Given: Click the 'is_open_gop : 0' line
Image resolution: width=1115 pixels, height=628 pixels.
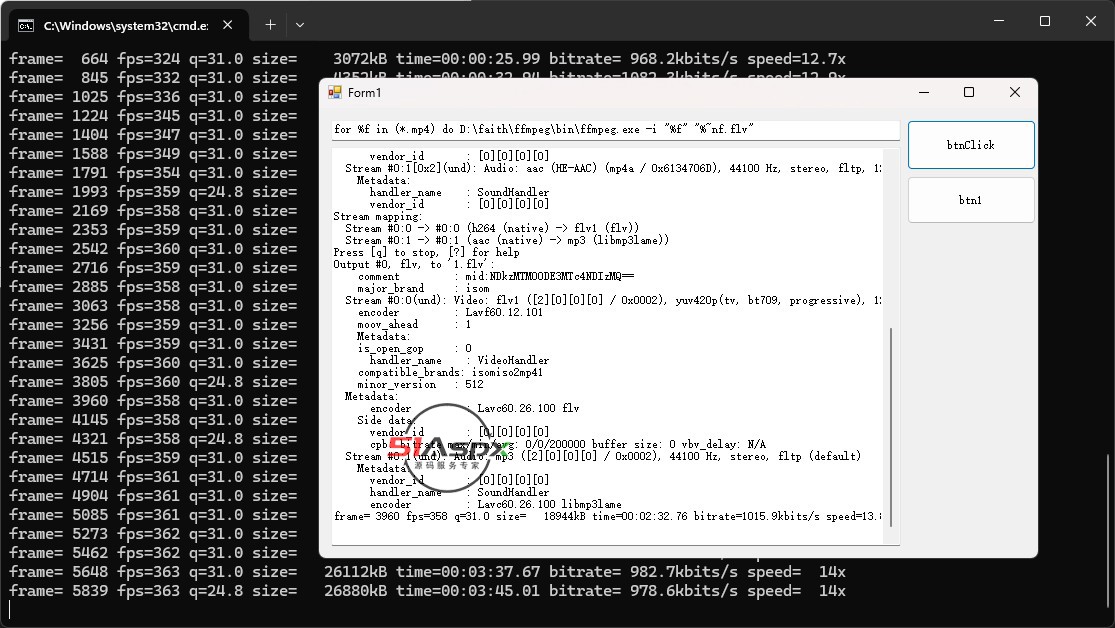Looking at the screenshot, I should (415, 348).
